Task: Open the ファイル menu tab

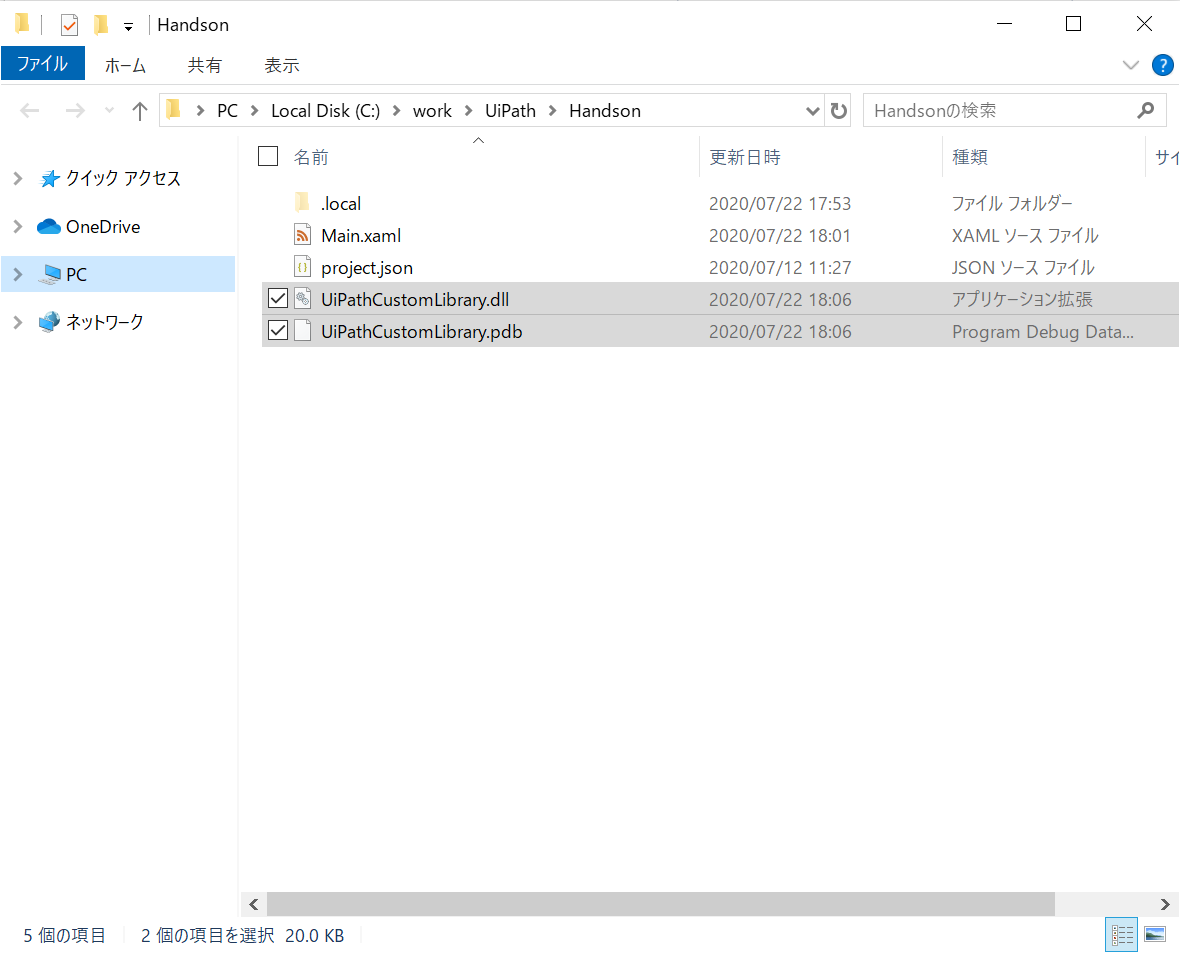Action: coord(43,64)
